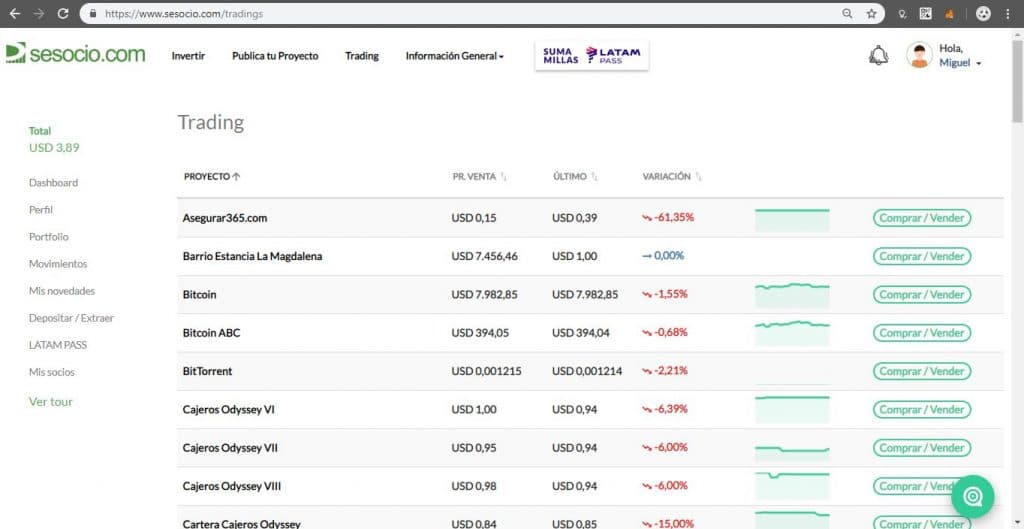Open Portfolio in the sidebar
This screenshot has height=529, width=1024.
coord(48,237)
